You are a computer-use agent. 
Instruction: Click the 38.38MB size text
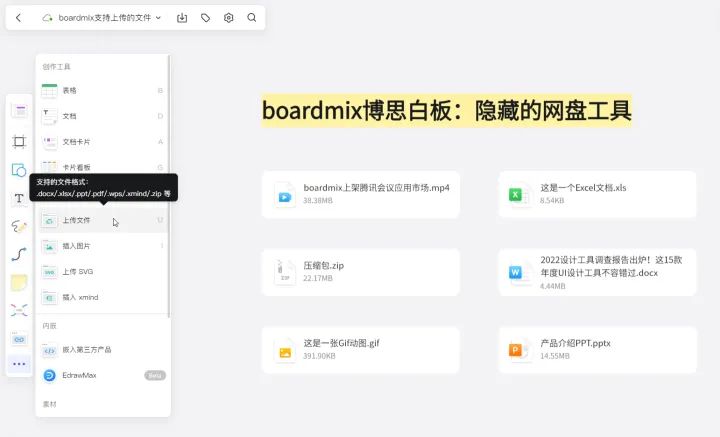[318, 201]
